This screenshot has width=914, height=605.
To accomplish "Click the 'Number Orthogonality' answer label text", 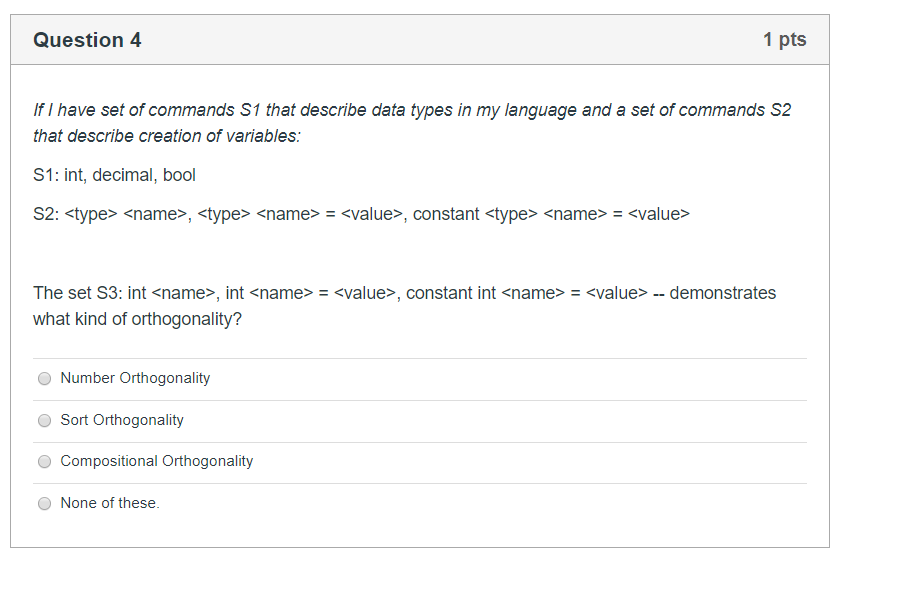I will click(x=135, y=378).
